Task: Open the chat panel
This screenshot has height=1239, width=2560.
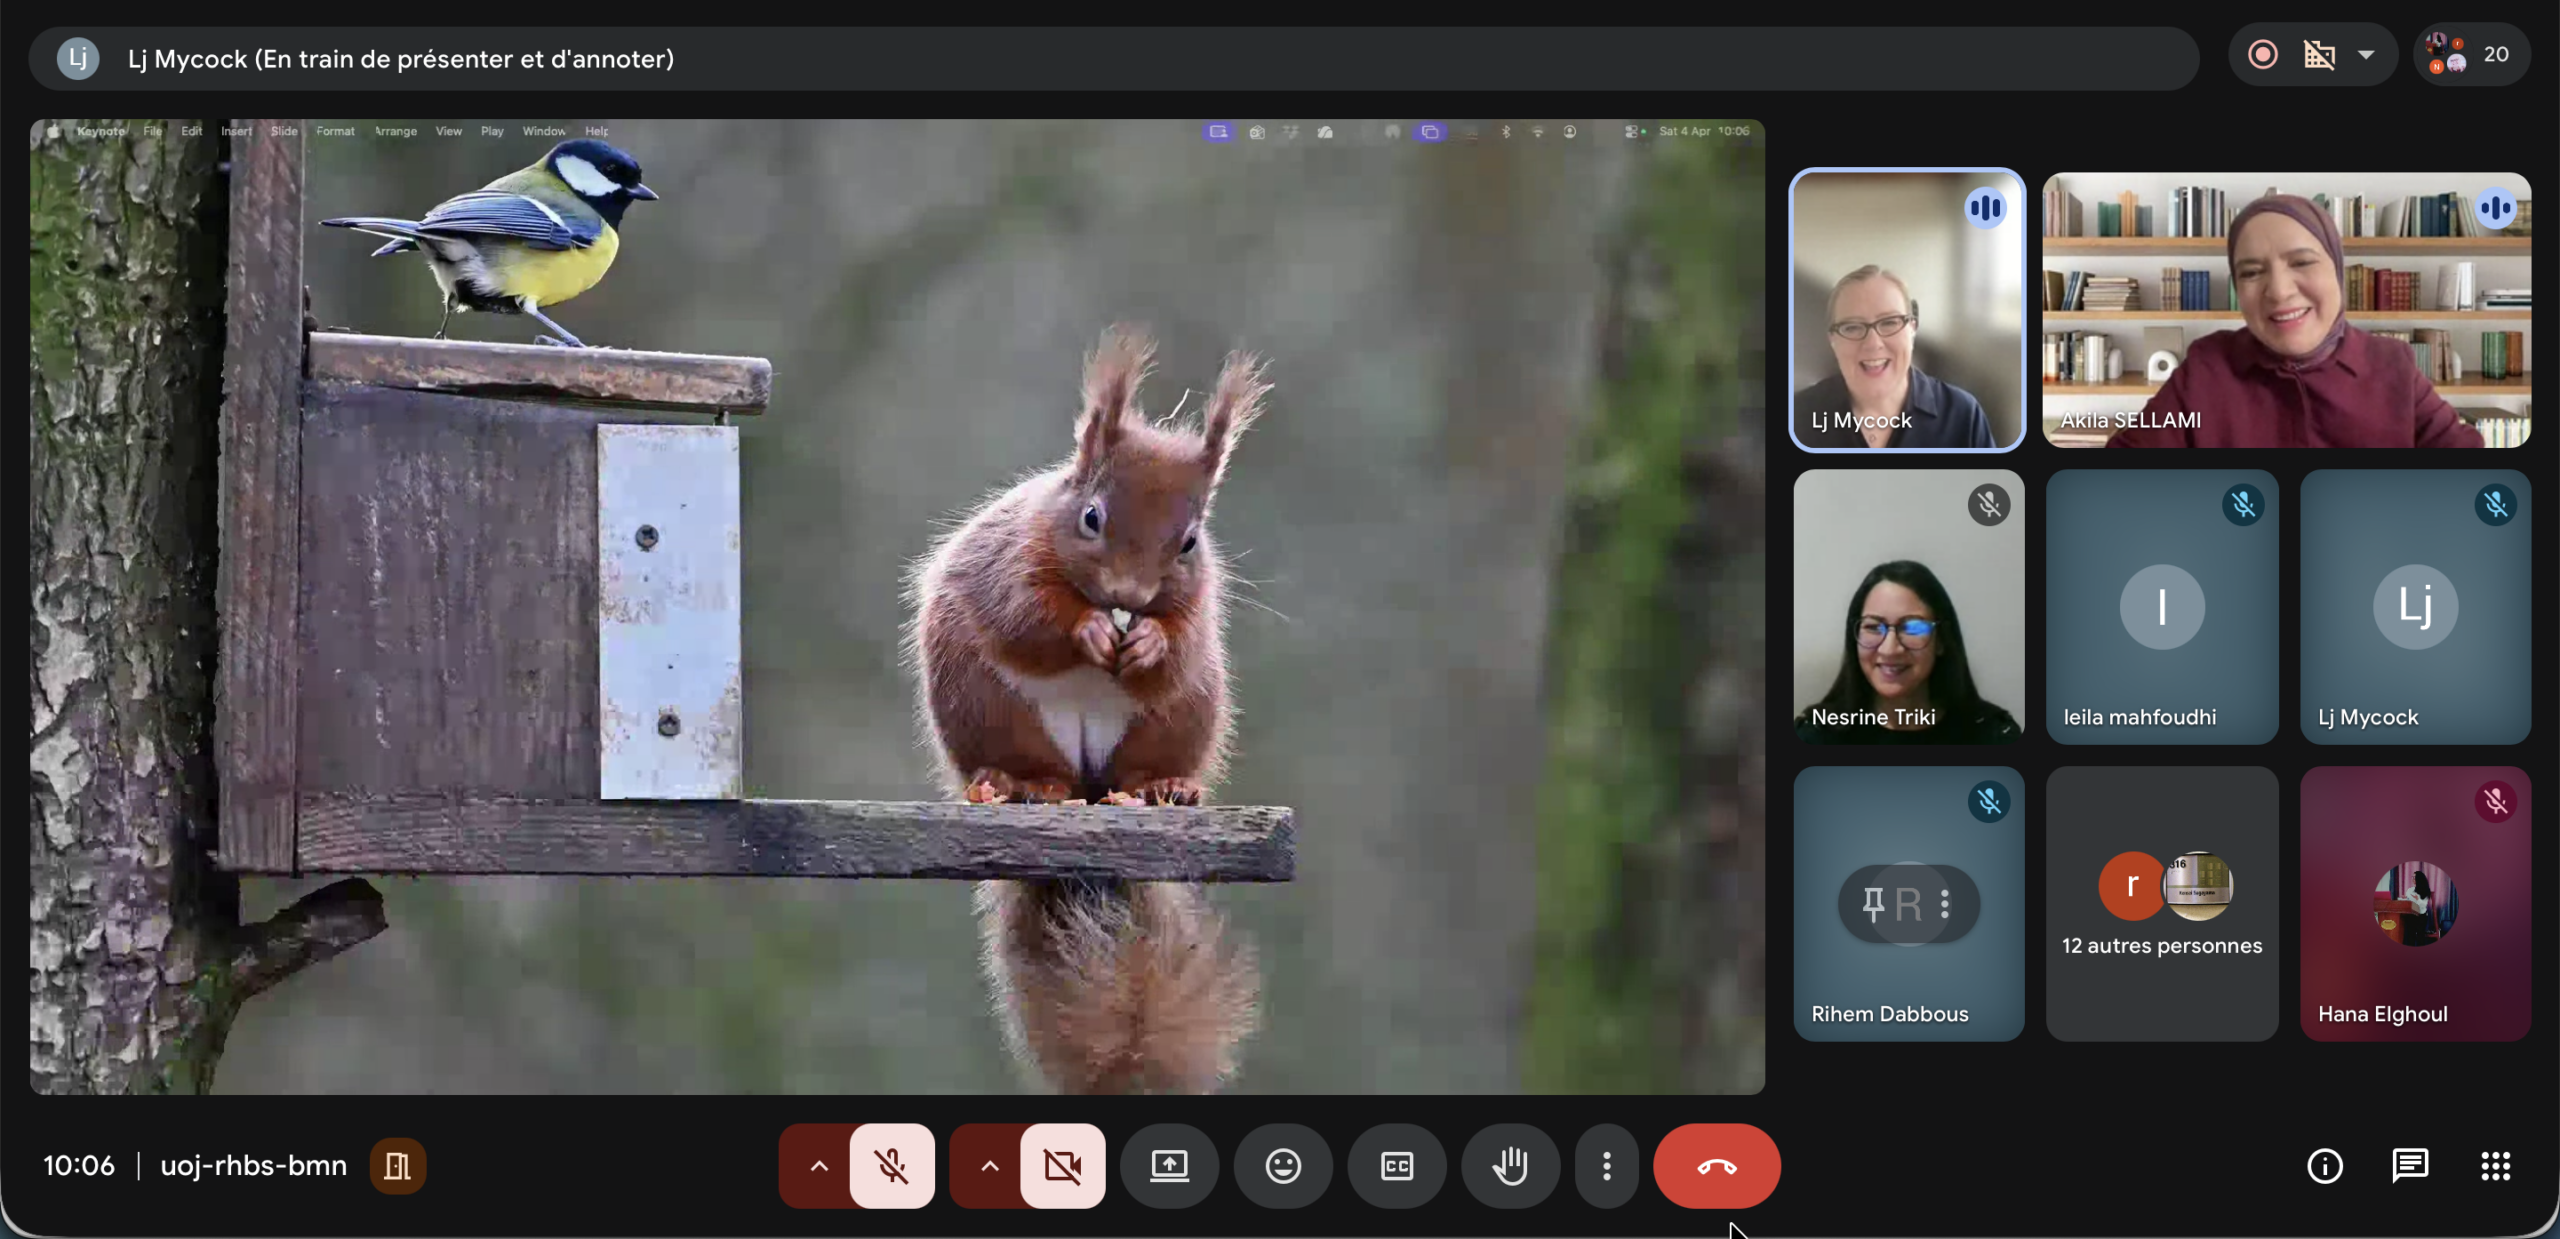Action: point(2410,1166)
